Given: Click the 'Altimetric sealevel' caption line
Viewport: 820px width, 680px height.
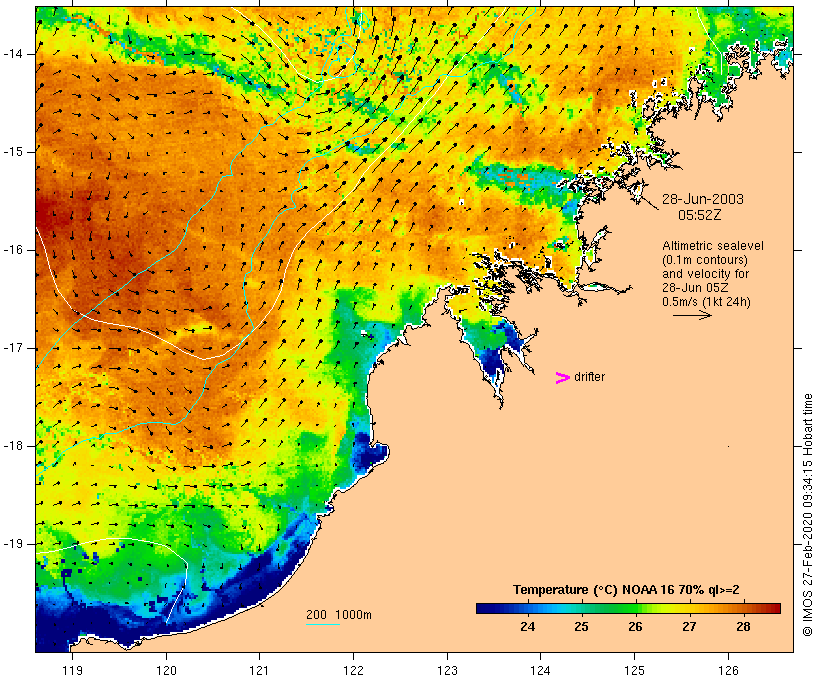Looking at the screenshot, I should pos(713,246).
